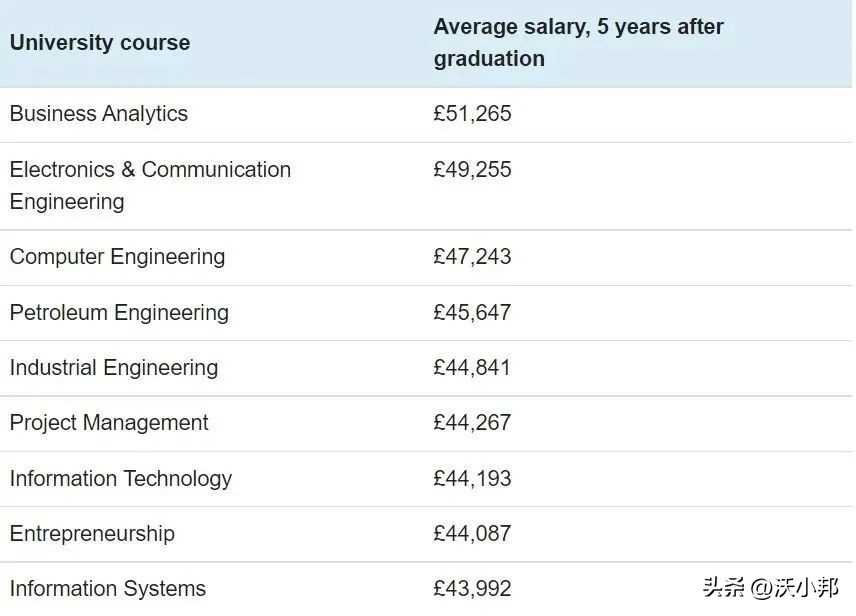Click the £47,243 salary value

(x=472, y=257)
